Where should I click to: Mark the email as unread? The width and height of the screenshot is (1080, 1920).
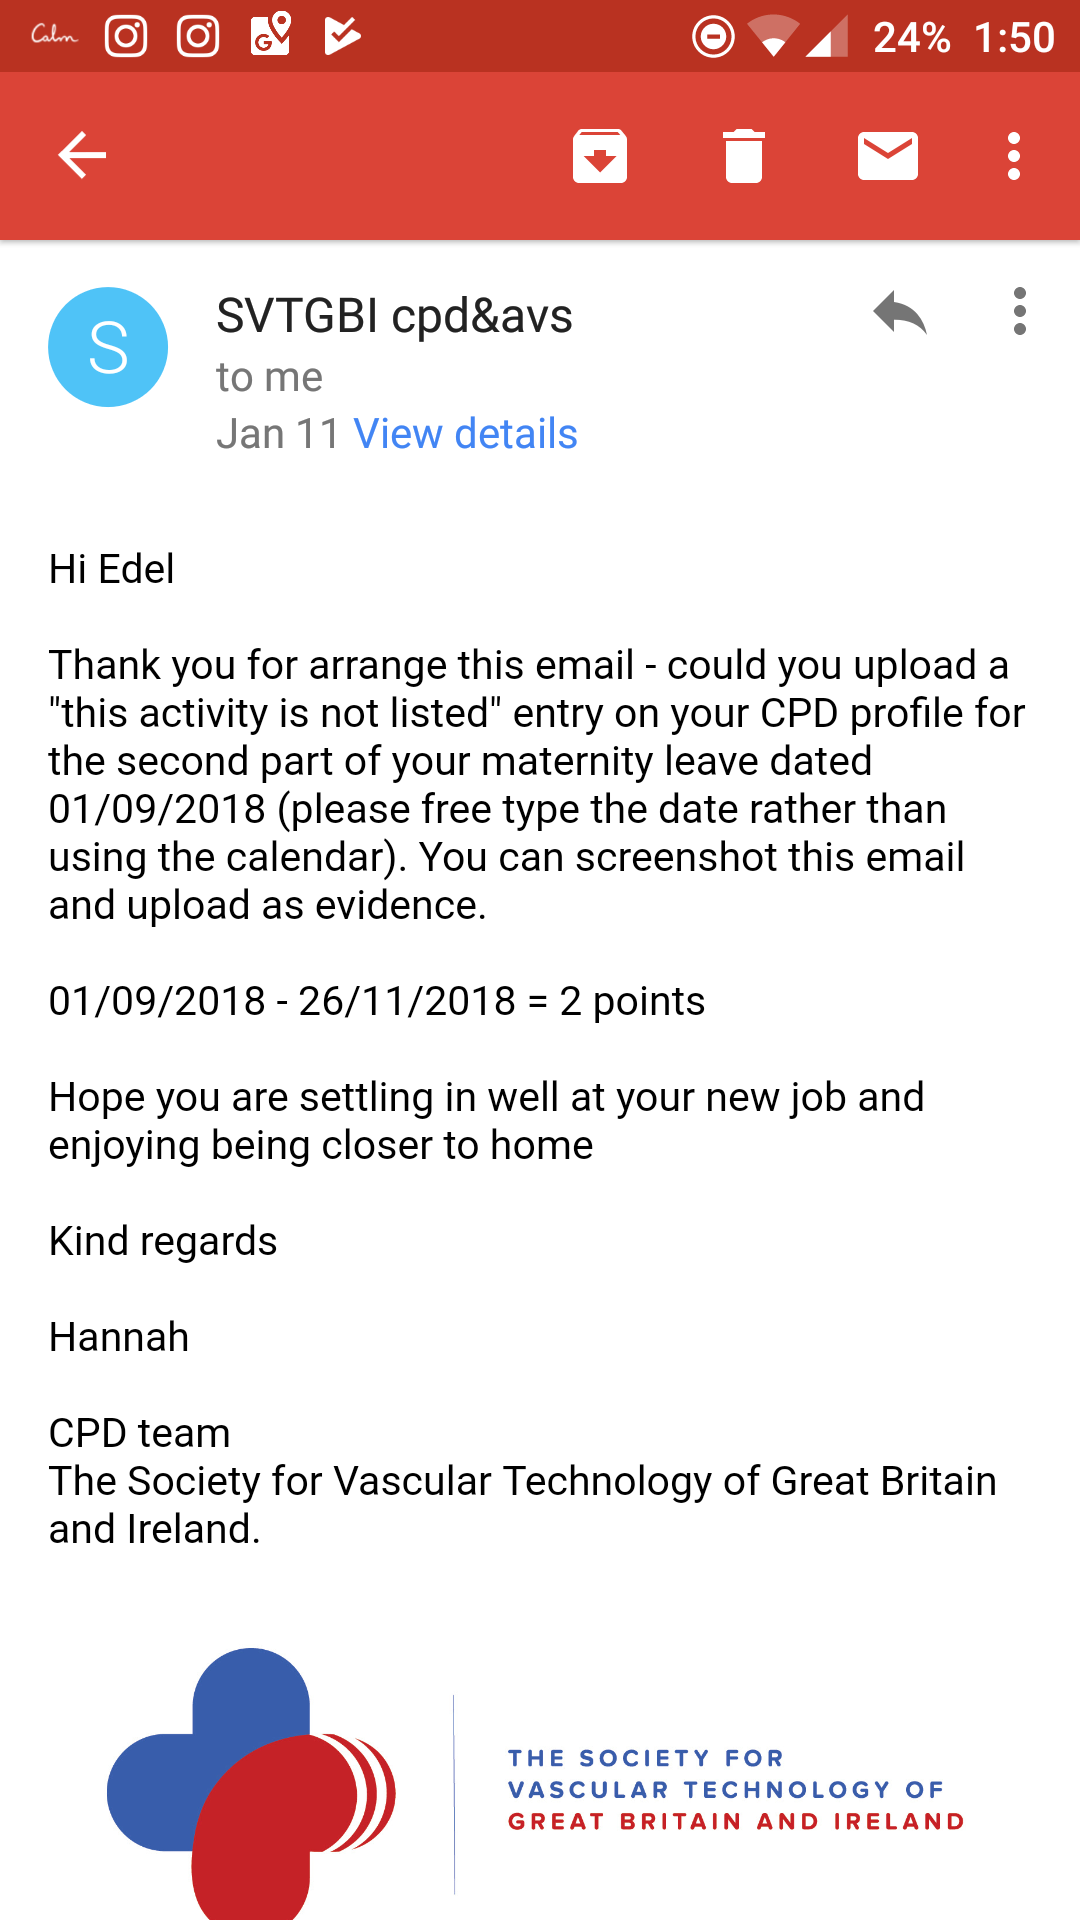coord(888,156)
